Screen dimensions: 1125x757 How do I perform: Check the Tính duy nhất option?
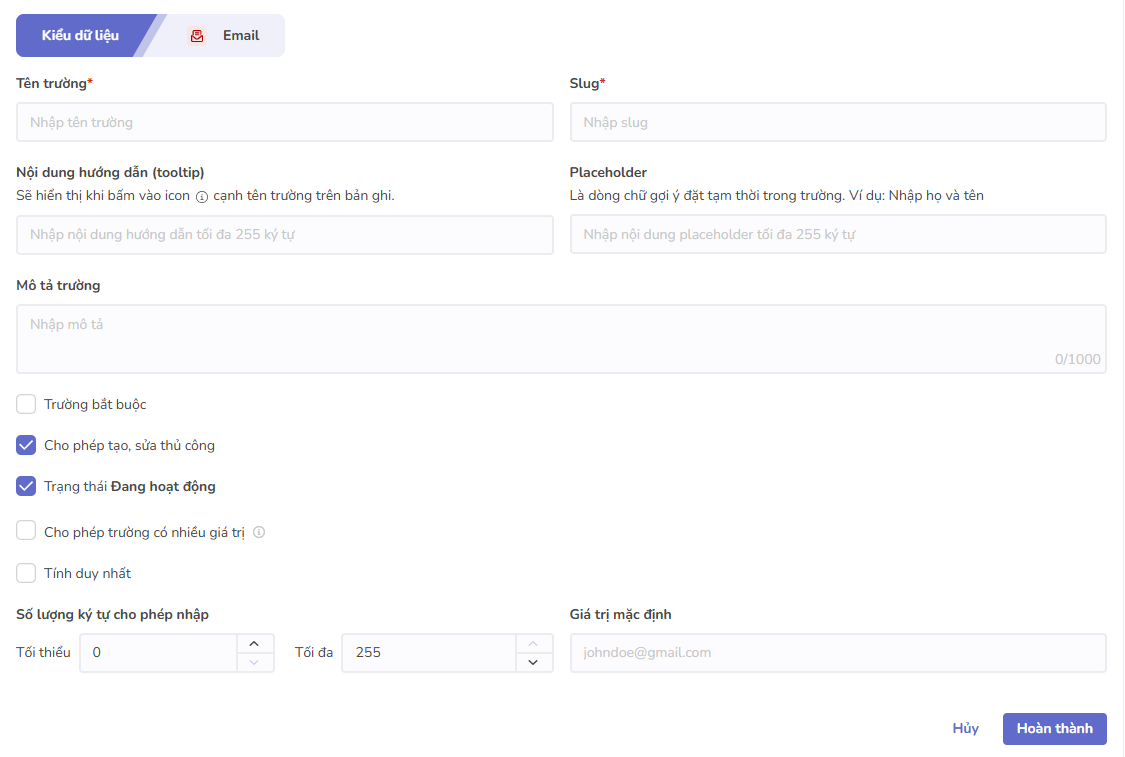click(26, 573)
